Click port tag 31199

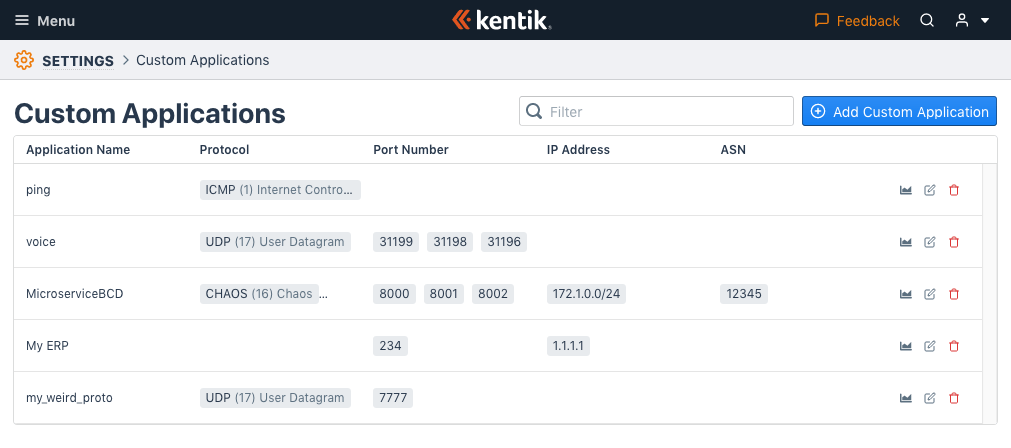(396, 242)
